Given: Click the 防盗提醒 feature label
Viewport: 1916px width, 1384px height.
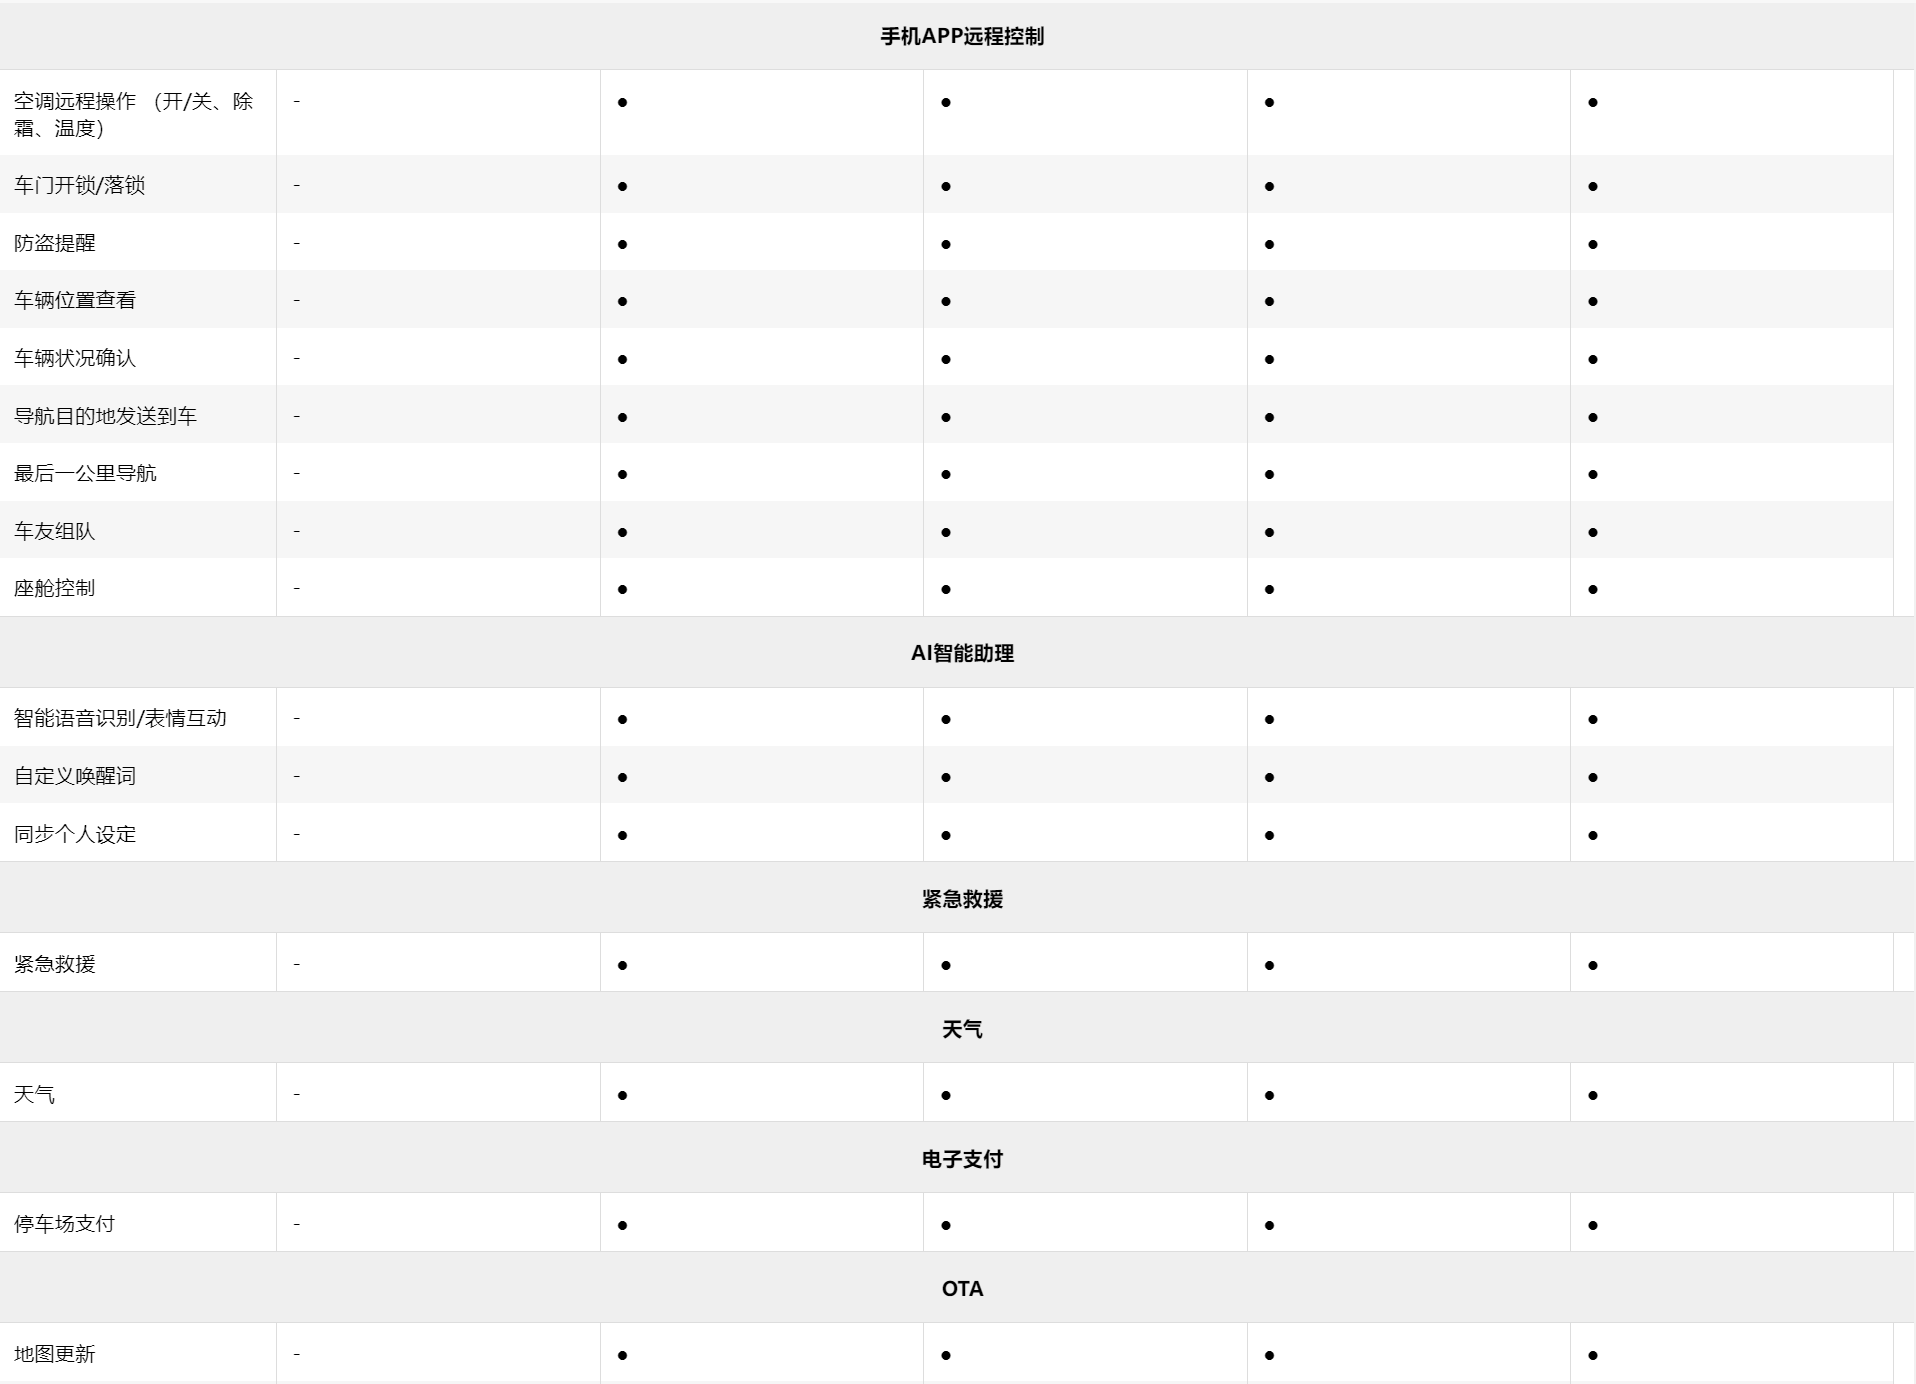Looking at the screenshot, I should tap(55, 243).
